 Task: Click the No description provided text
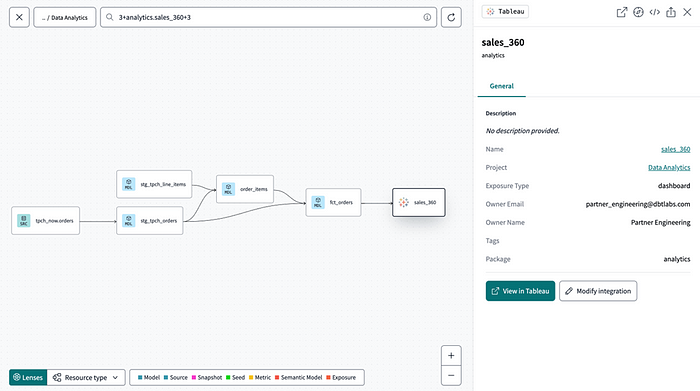(x=522, y=131)
